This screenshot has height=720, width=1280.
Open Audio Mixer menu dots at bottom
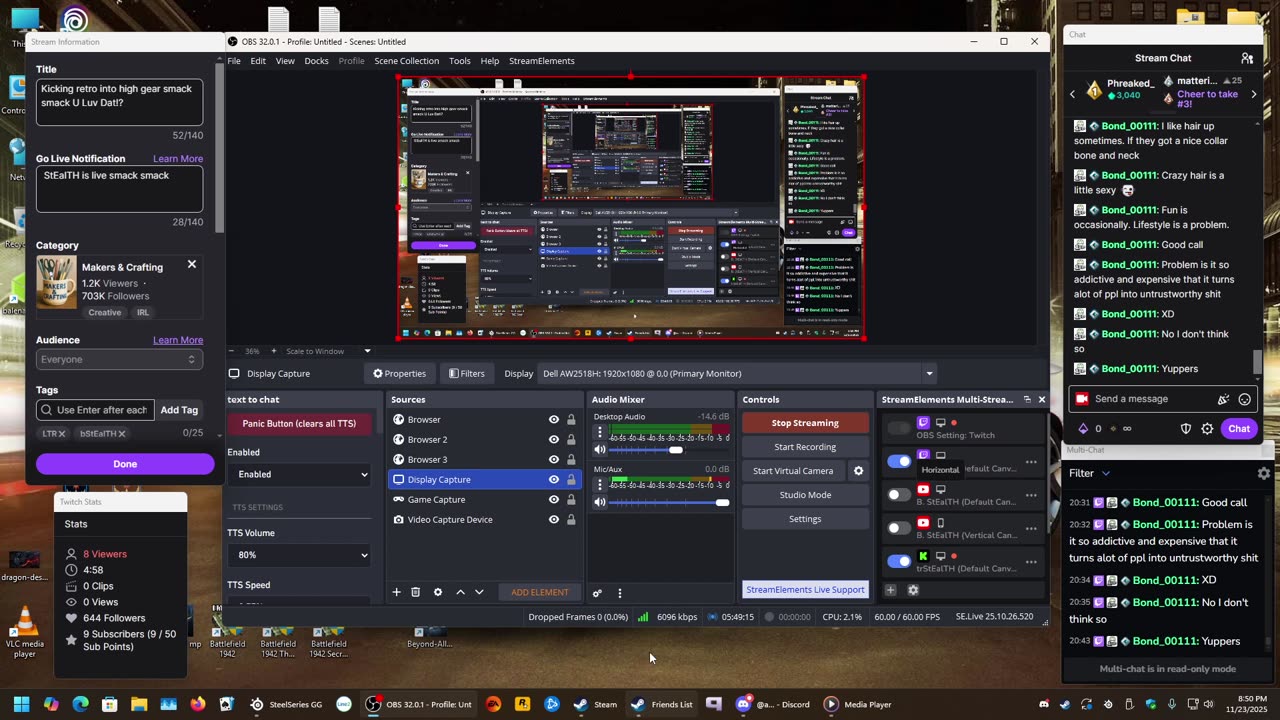pyautogui.click(x=619, y=593)
